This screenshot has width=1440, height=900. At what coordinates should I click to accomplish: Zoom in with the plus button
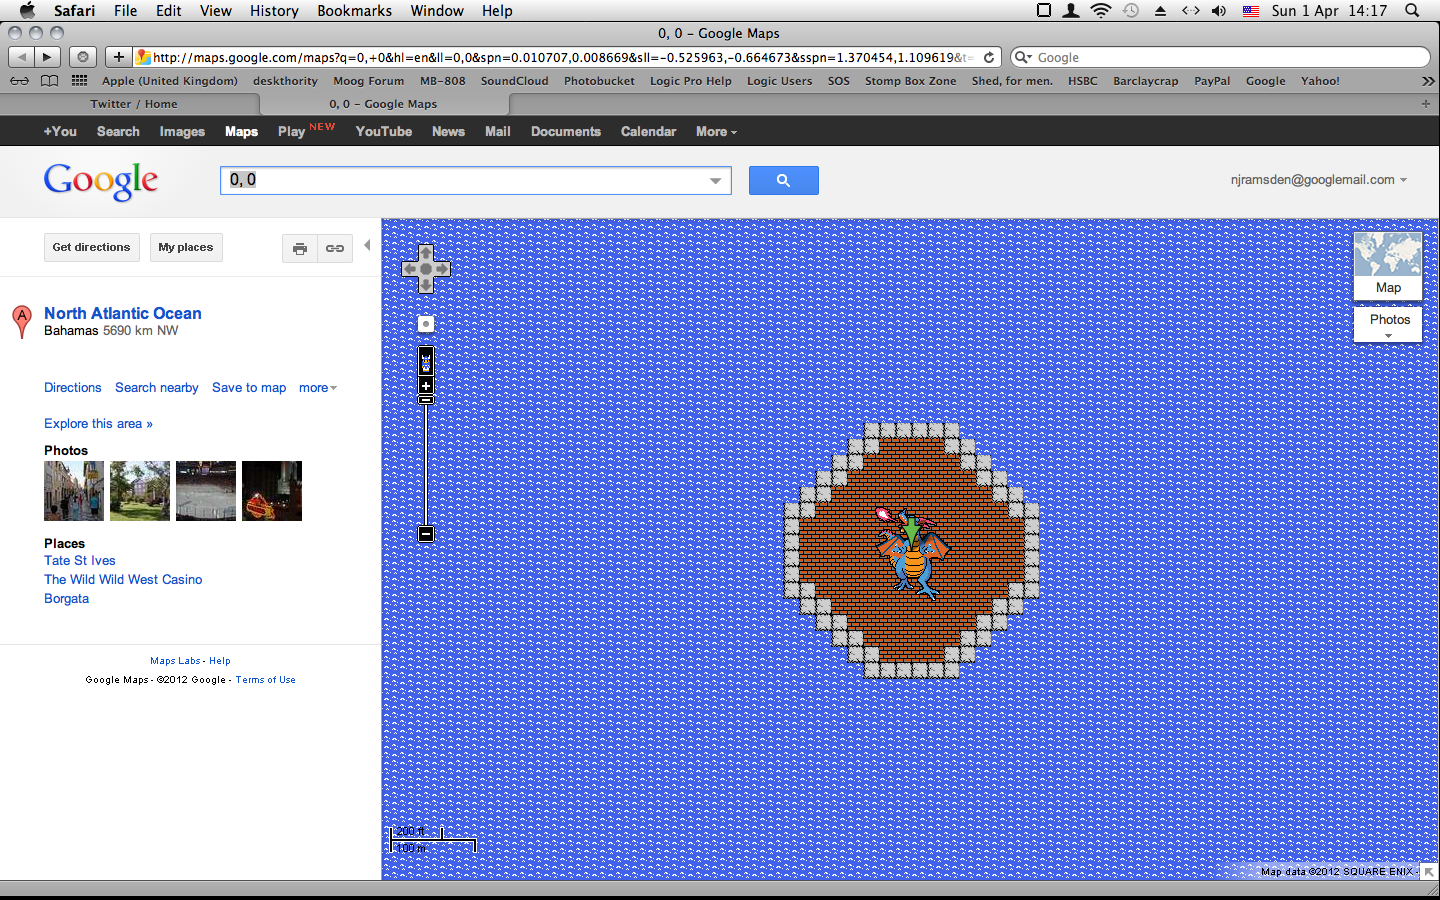(x=426, y=385)
